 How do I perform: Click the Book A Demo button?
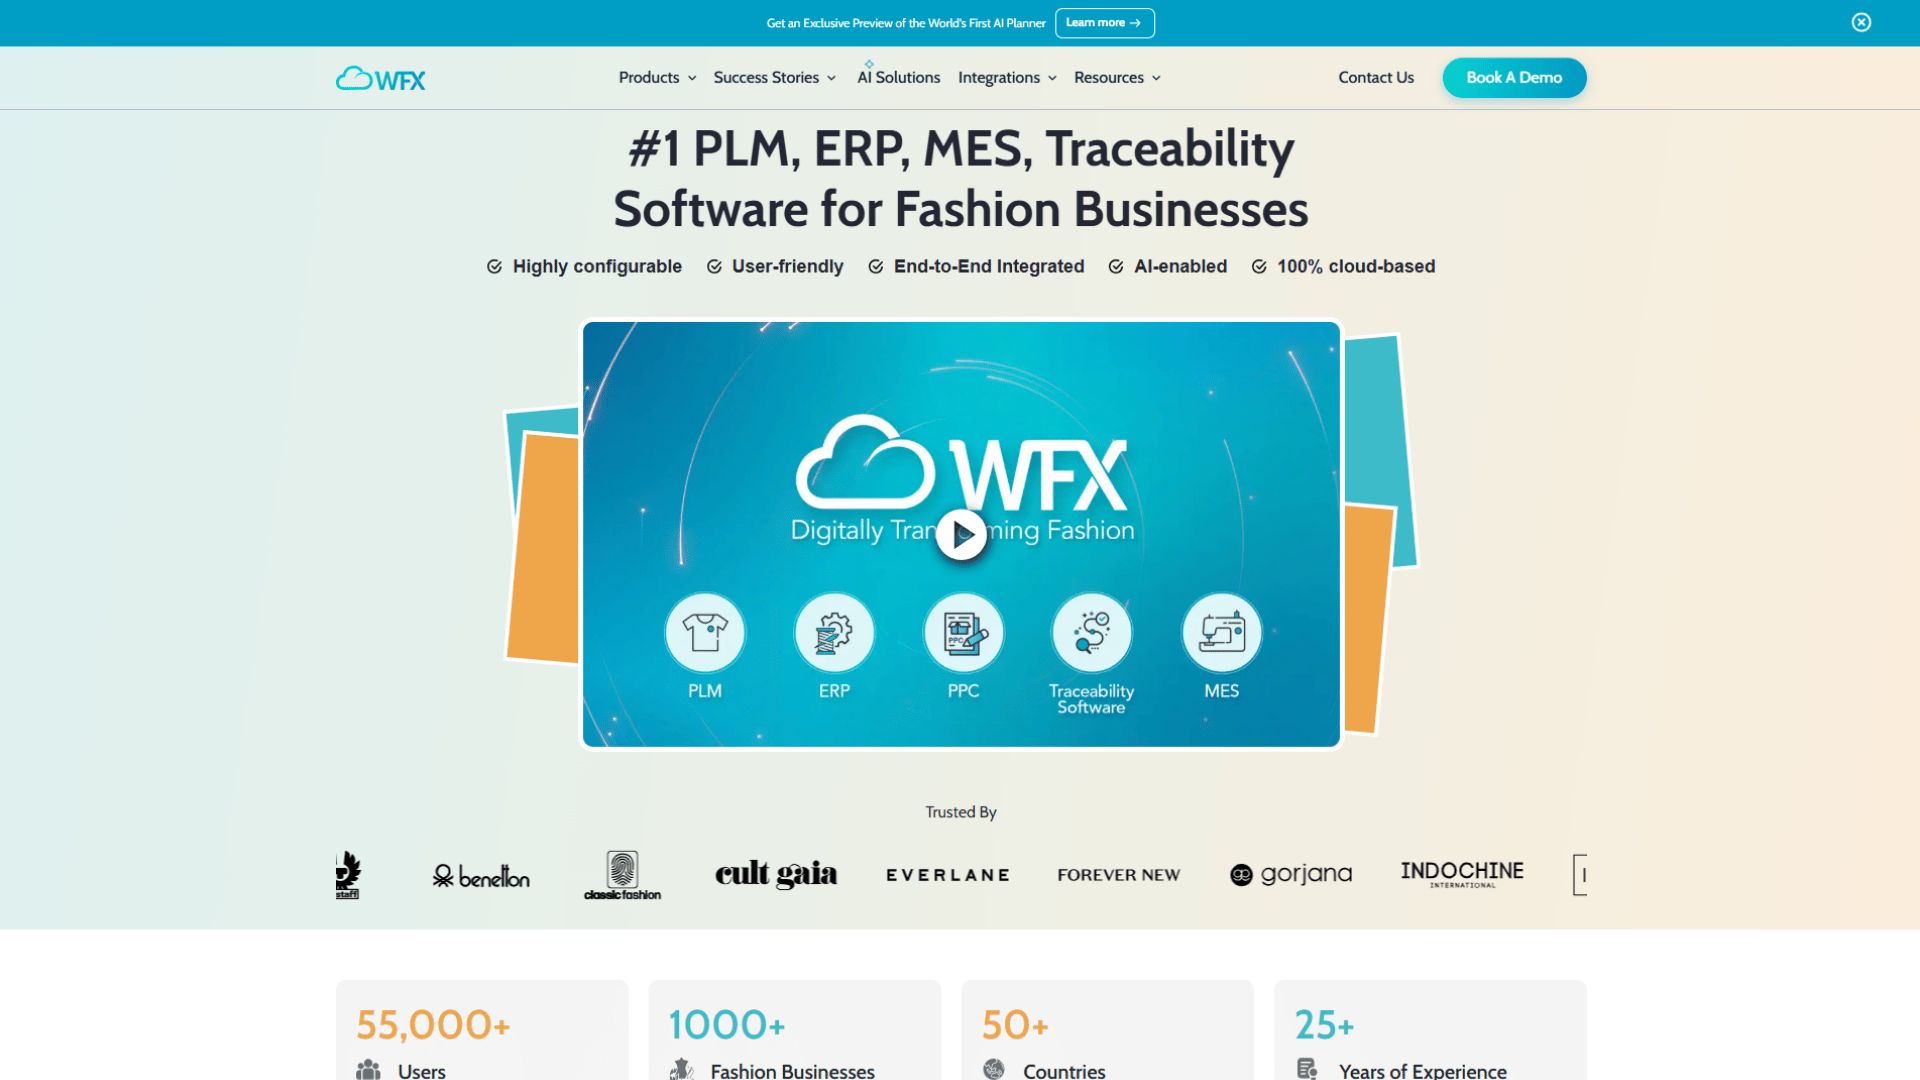coord(1514,78)
